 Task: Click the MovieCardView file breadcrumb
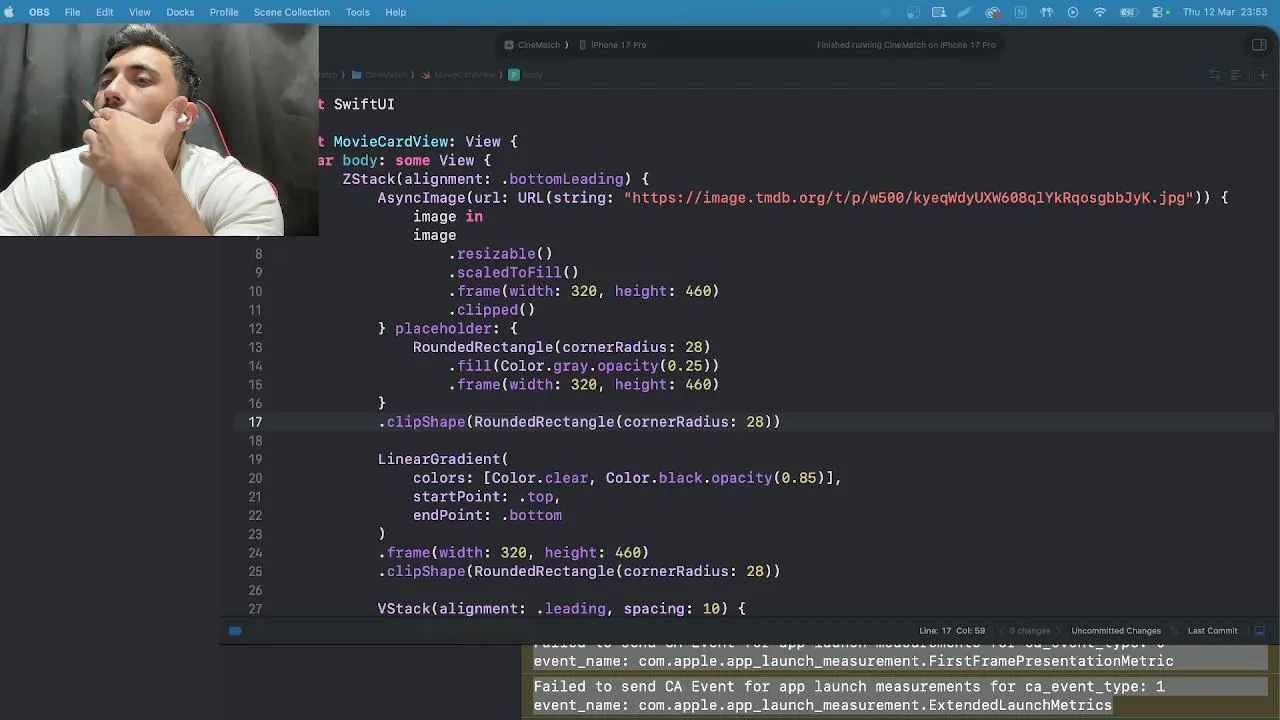pos(459,75)
